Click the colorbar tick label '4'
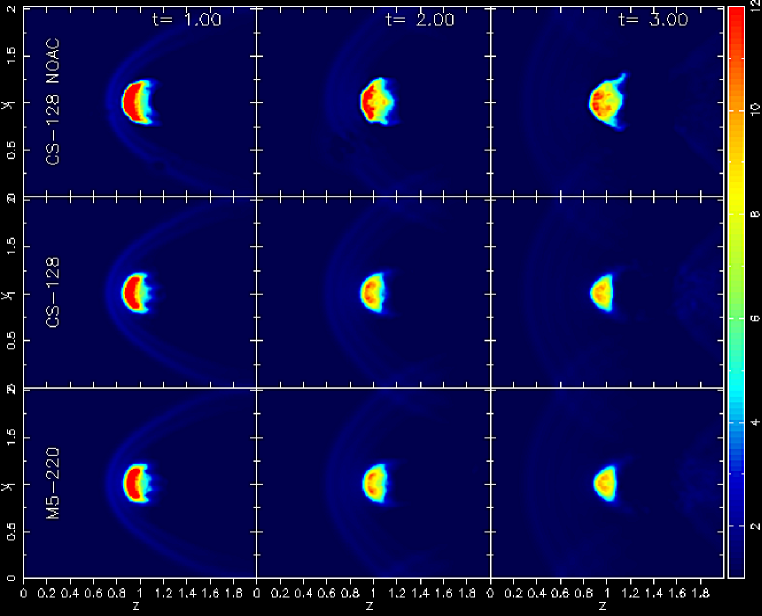The height and width of the screenshot is (616, 762). pos(755,422)
